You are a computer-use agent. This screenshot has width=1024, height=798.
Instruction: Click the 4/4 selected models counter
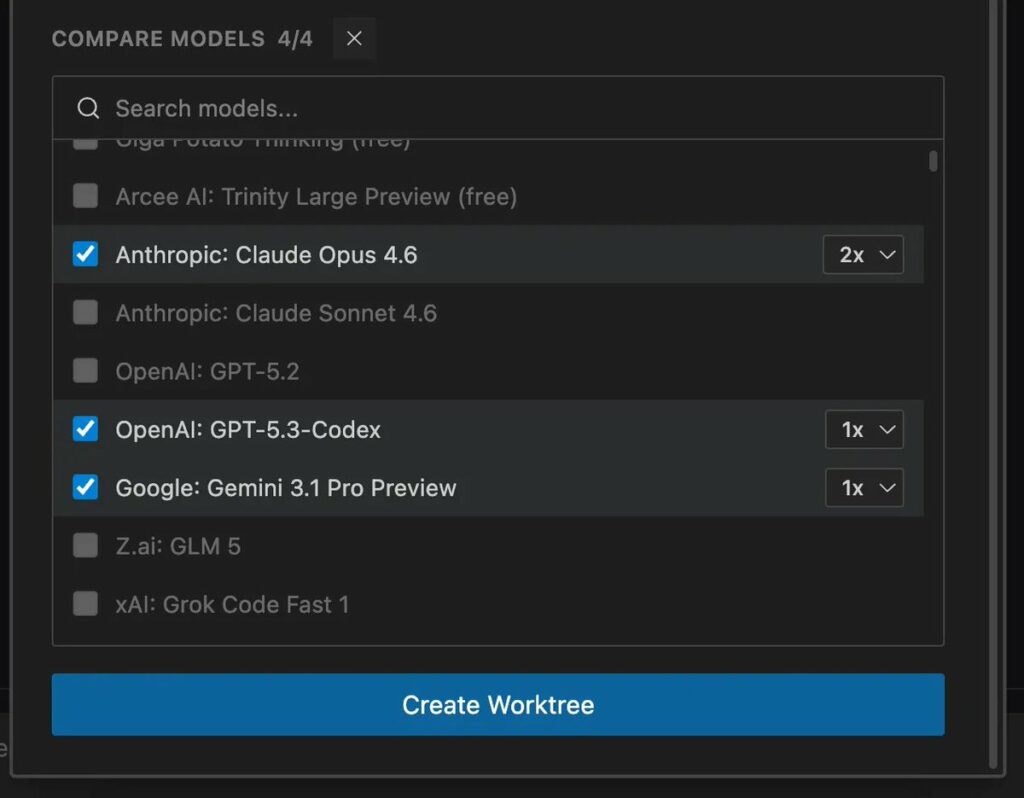coord(296,39)
